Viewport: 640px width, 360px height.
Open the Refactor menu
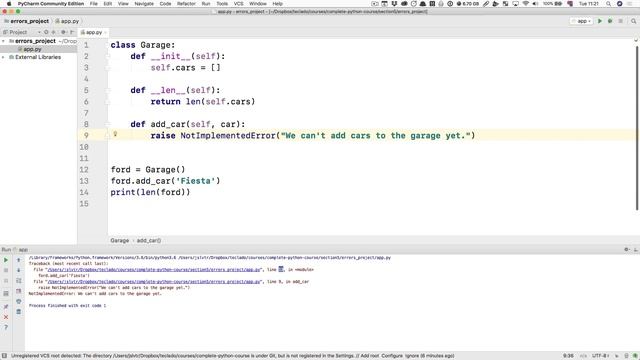(x=186, y=4)
